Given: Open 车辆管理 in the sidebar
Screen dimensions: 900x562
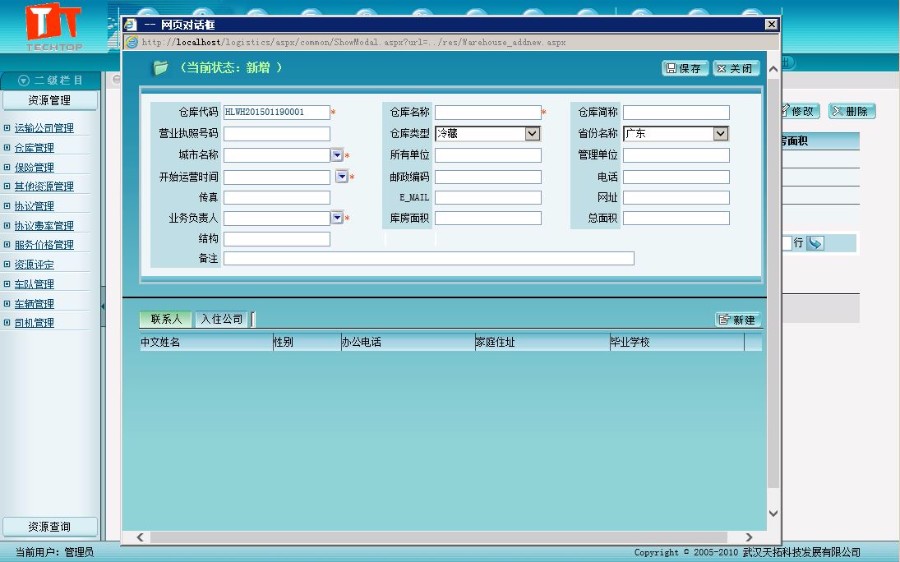Looking at the screenshot, I should click(34, 303).
